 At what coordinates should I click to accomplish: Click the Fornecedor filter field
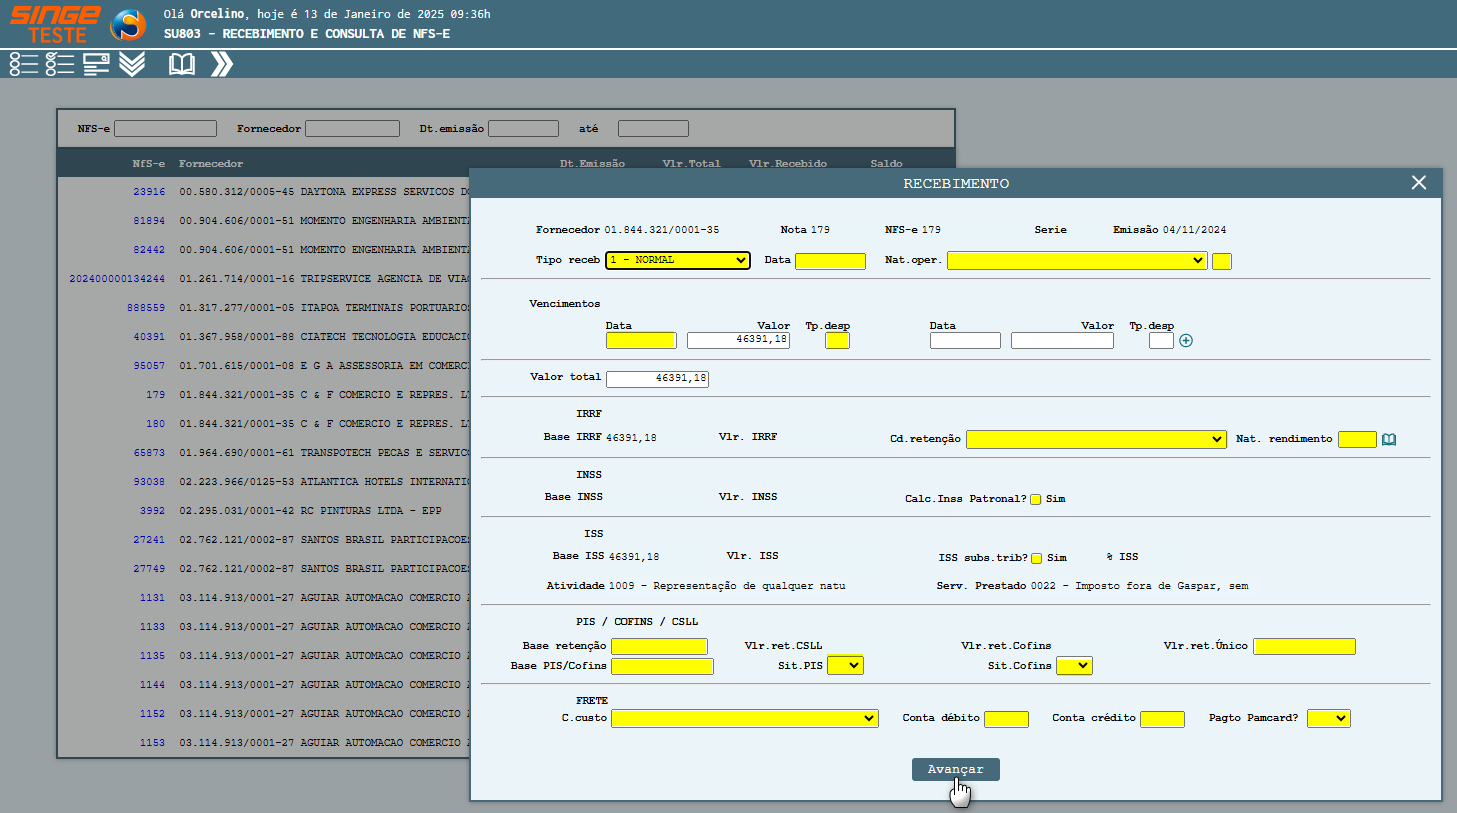(x=352, y=129)
